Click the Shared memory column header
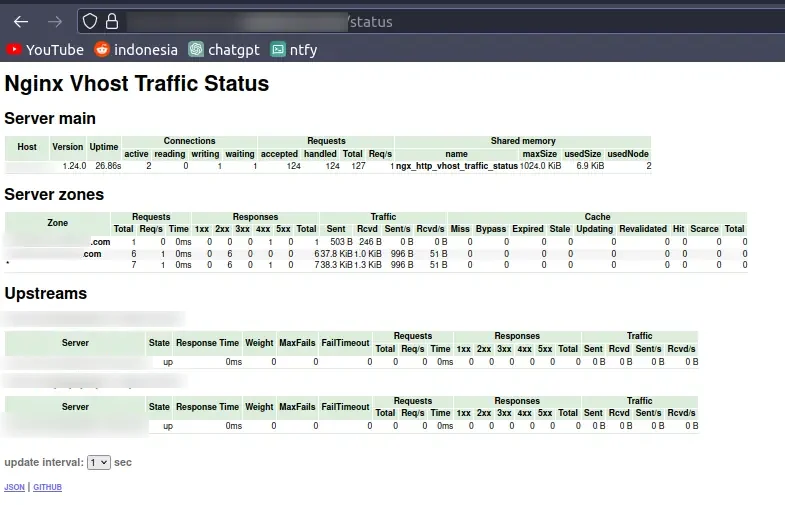The height and width of the screenshot is (505, 785). (523, 141)
